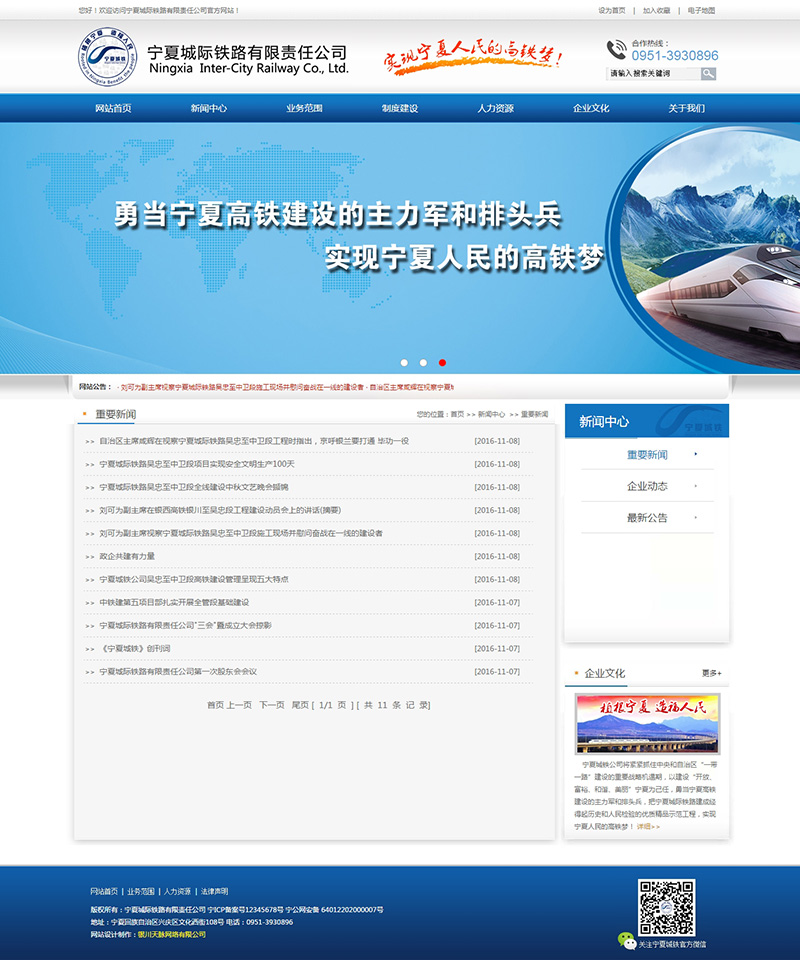The image size is (800, 960).
Task: Open news article 政企共建有力量
Action: point(127,556)
